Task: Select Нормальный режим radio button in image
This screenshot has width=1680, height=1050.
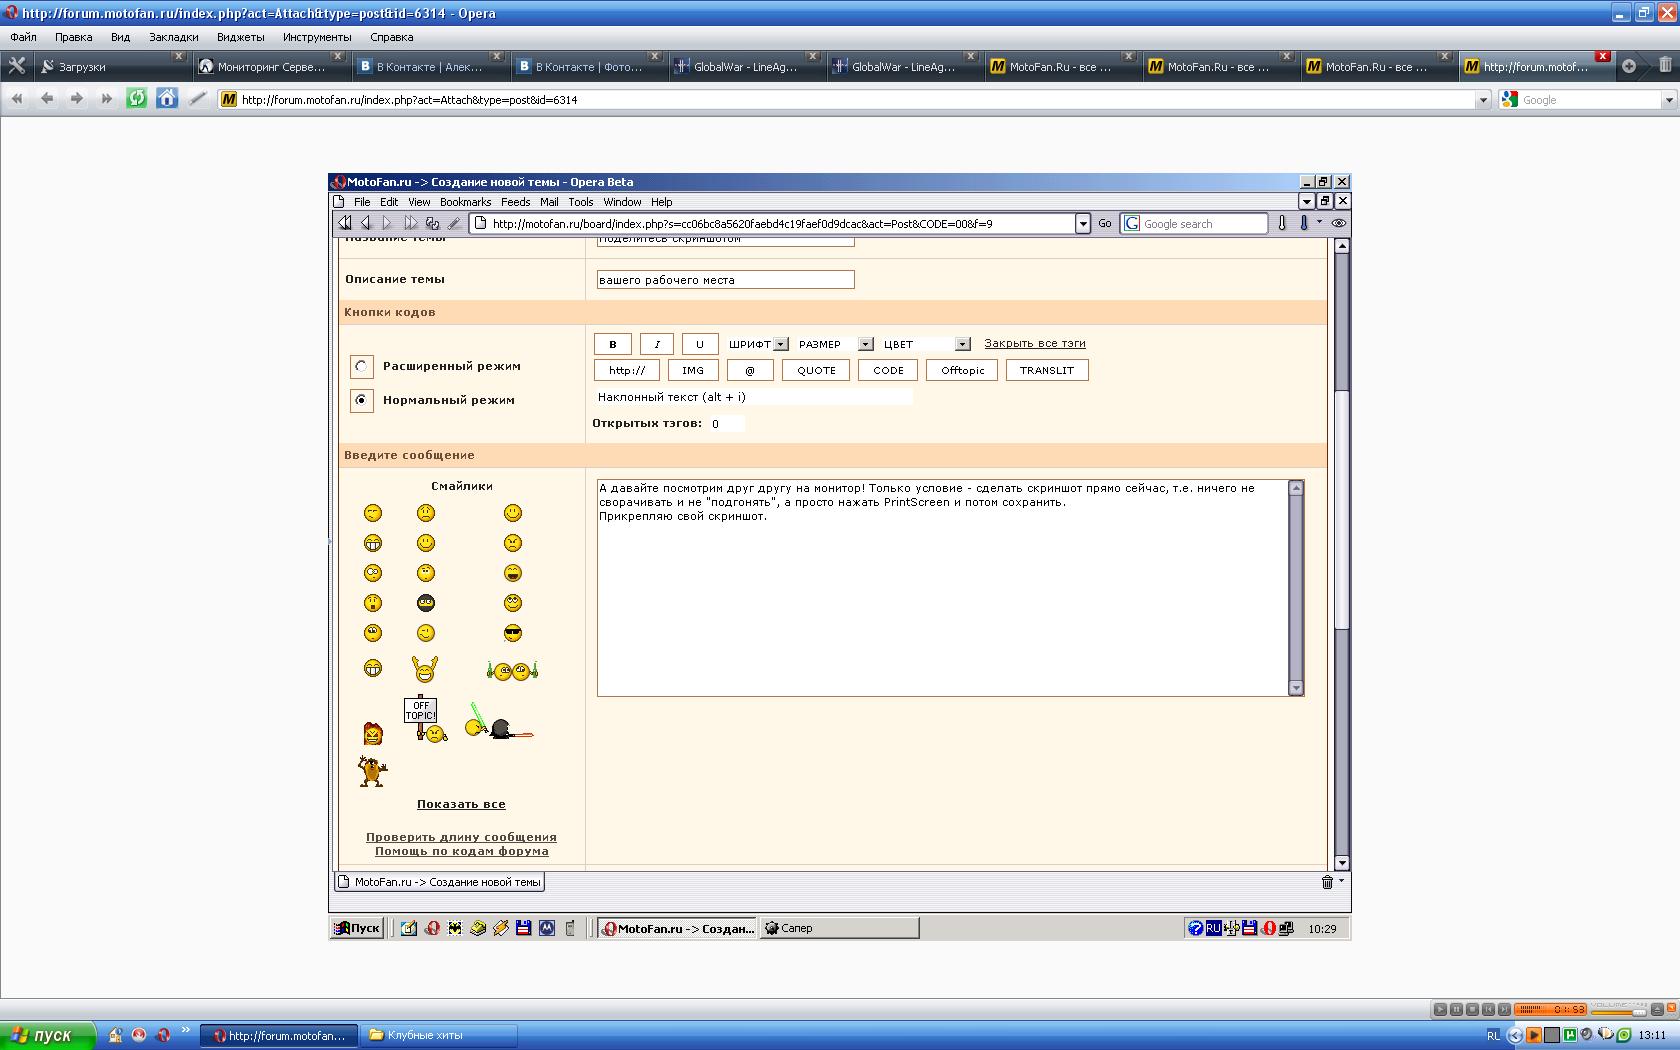Action: 361,400
